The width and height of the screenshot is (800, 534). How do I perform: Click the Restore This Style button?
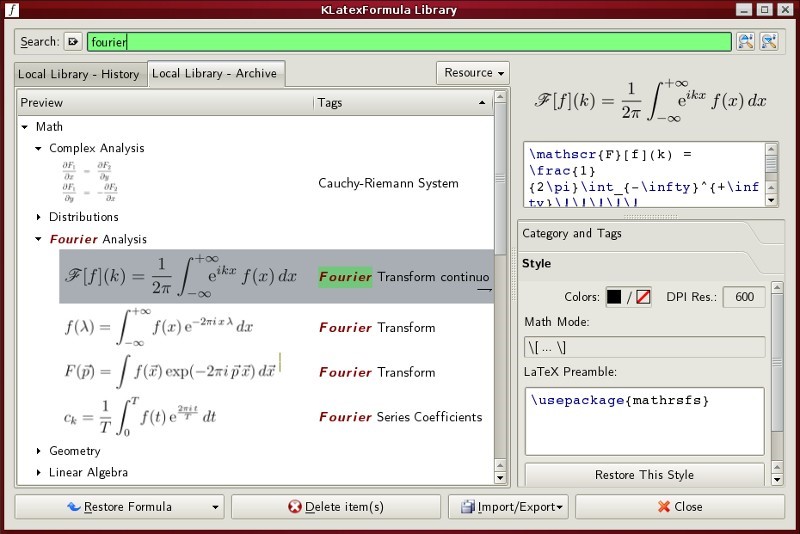click(644, 475)
